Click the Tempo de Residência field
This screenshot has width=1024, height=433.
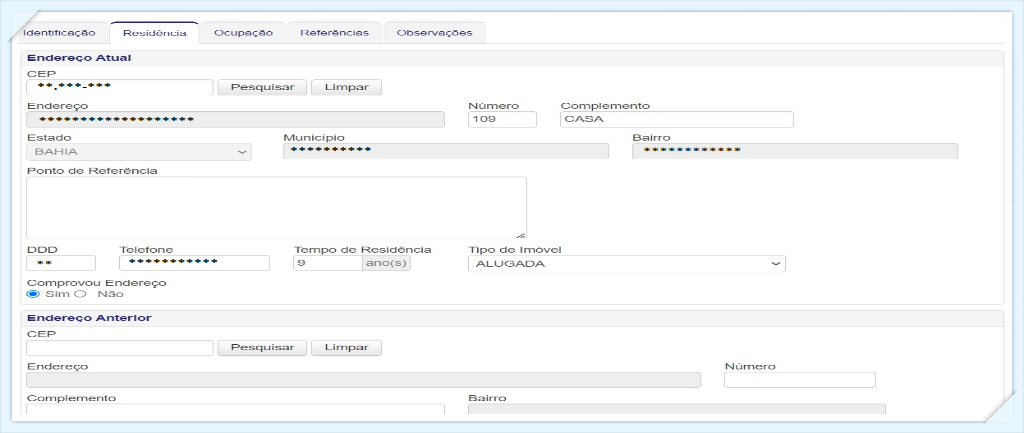coord(328,263)
